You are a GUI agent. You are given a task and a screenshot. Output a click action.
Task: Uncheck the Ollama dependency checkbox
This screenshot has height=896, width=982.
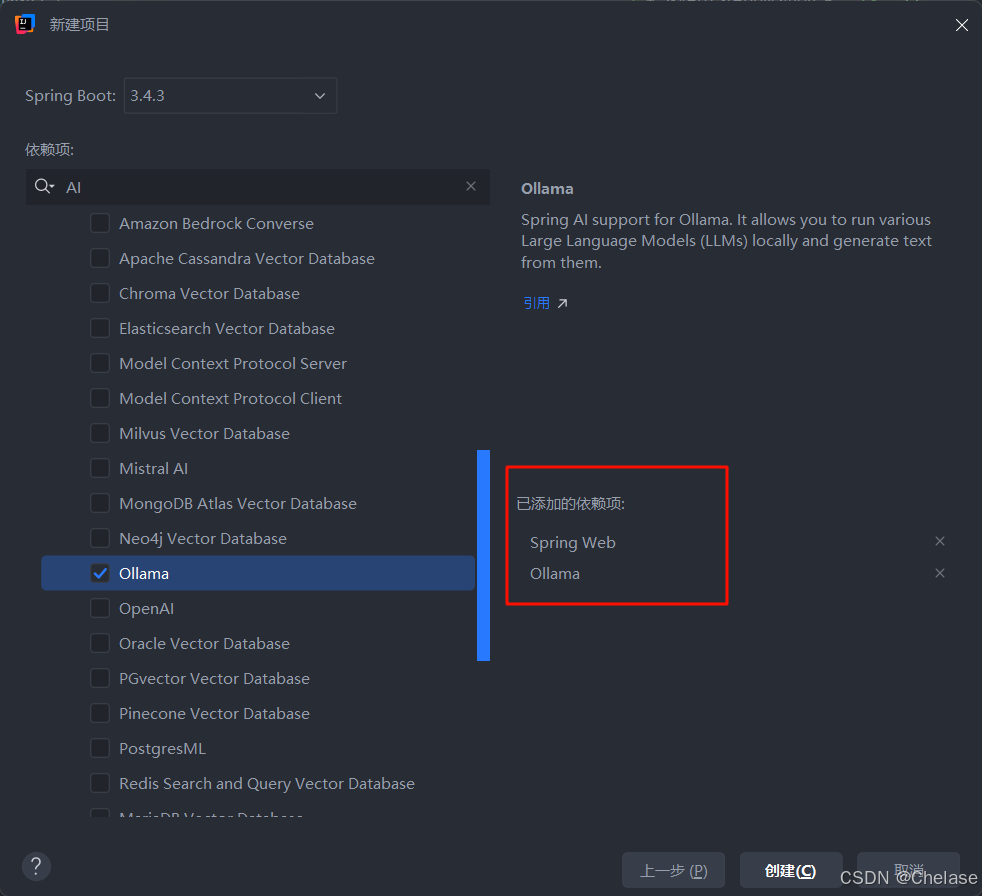[x=100, y=573]
